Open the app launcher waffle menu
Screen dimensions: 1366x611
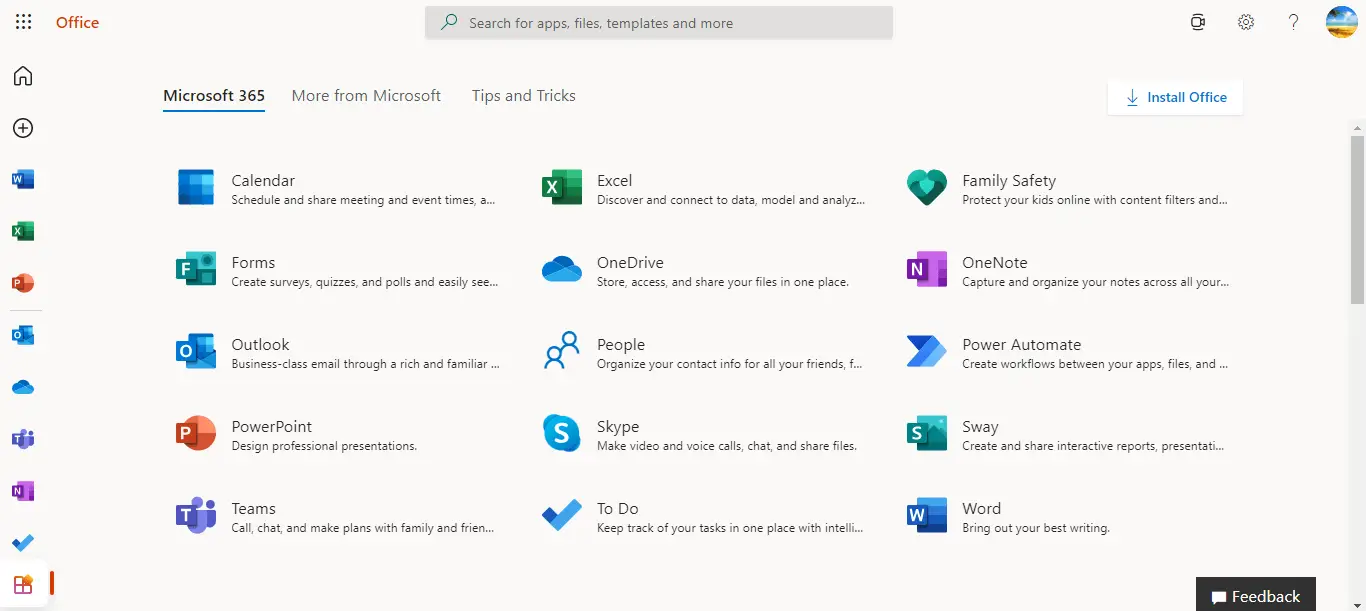pos(23,22)
